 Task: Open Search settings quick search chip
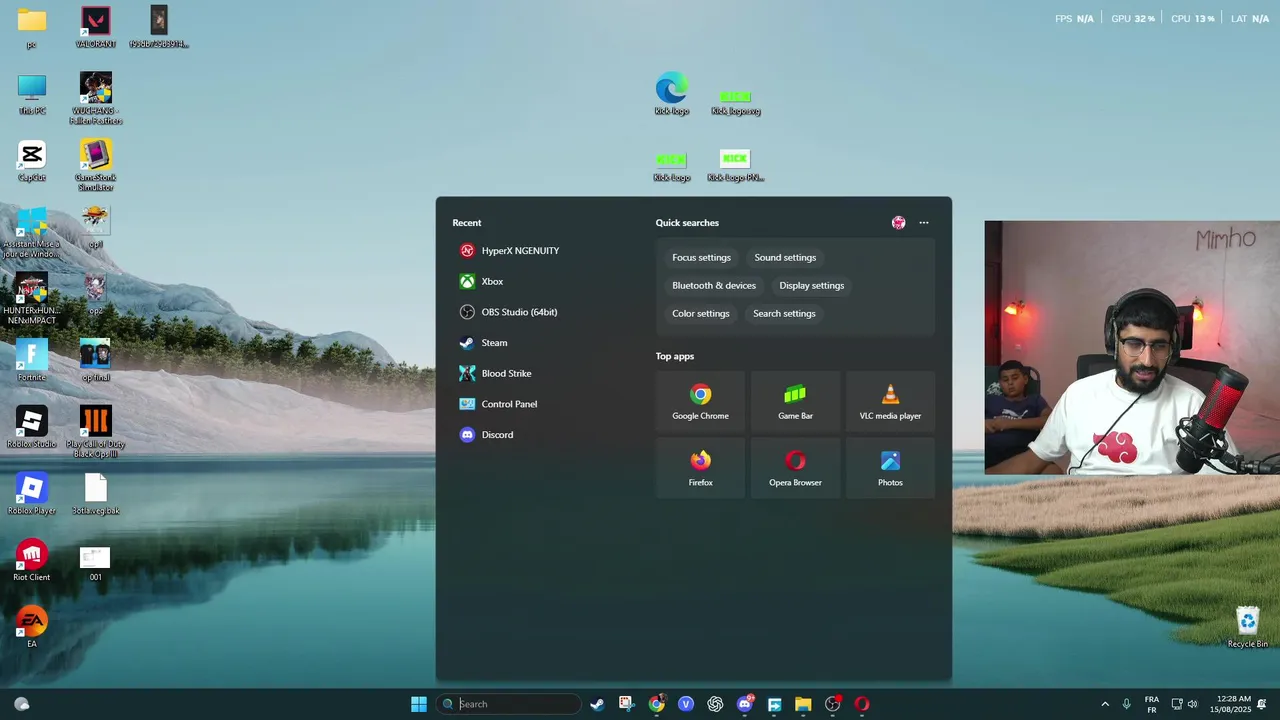click(x=784, y=314)
